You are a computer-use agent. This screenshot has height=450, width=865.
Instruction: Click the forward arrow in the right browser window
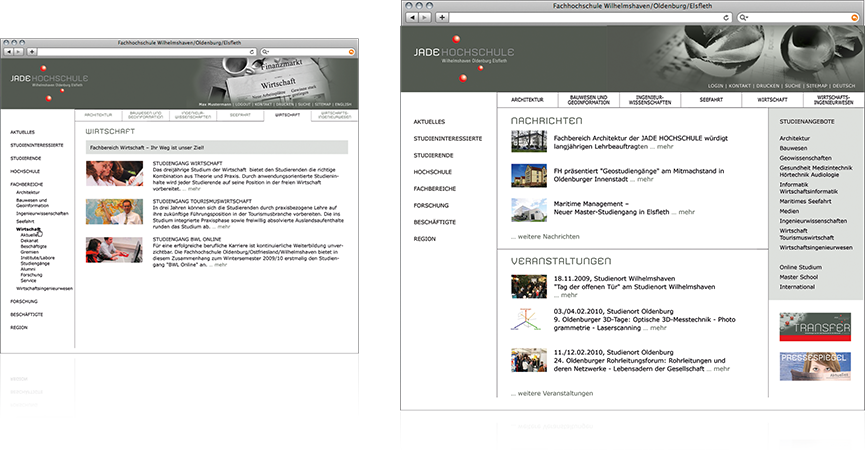pos(426,18)
